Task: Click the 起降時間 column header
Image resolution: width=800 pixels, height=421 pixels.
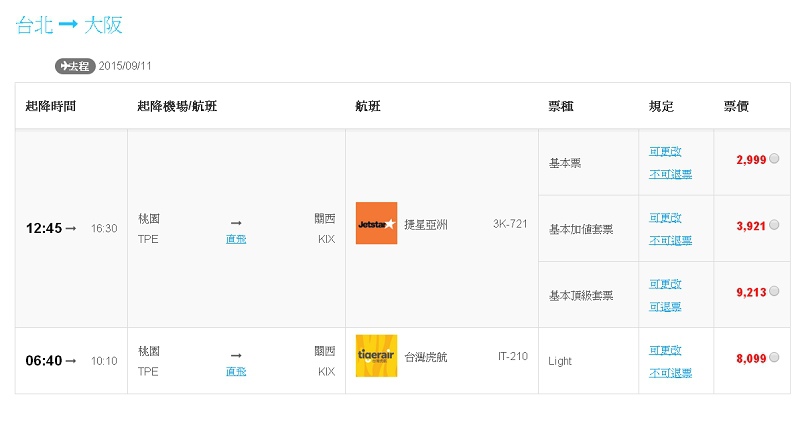Action: 51,106
